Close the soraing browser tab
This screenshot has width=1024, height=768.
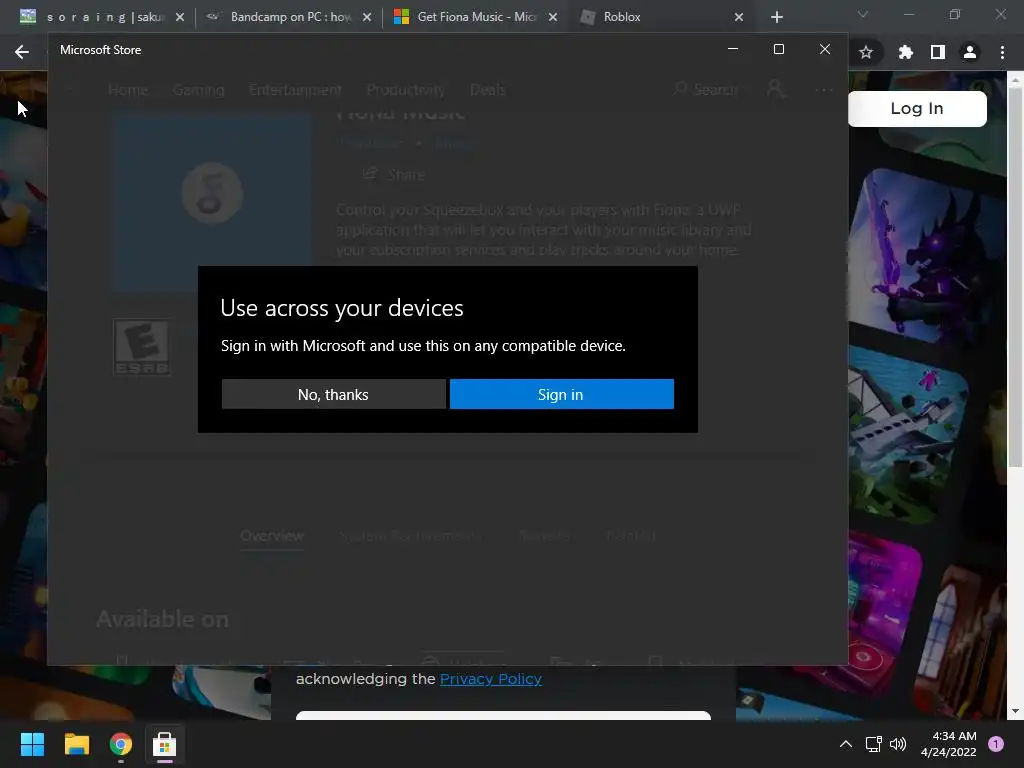point(180,17)
